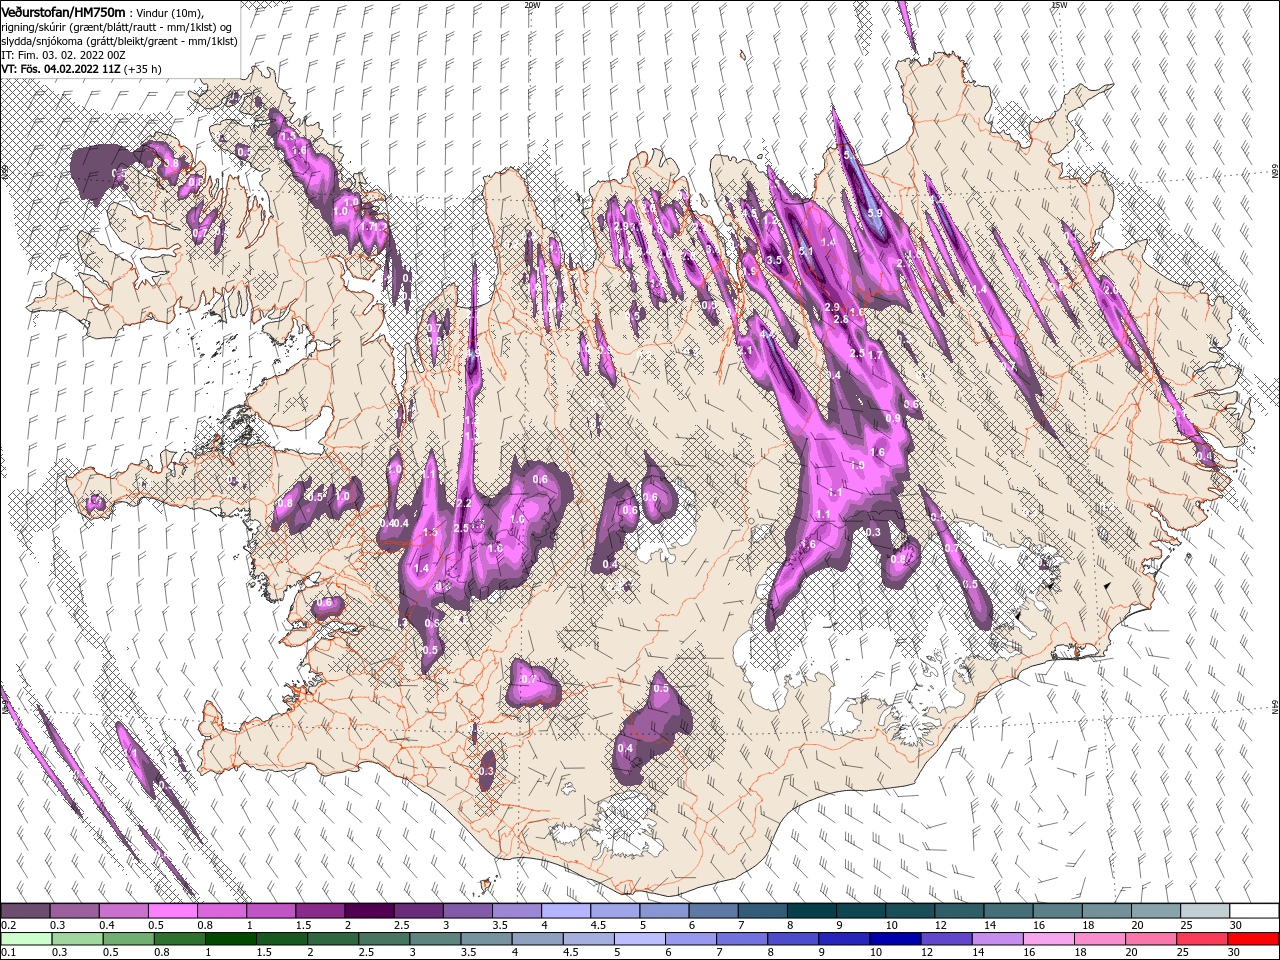Screen dimensions: 1280x960
Task: Click the bright red 30 rain legend swatch
Action: point(1253,939)
